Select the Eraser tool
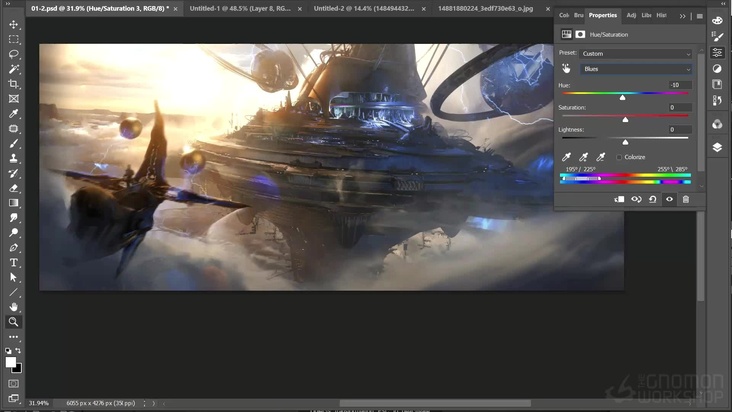Viewport: 732px width, 412px height. (x=14, y=188)
